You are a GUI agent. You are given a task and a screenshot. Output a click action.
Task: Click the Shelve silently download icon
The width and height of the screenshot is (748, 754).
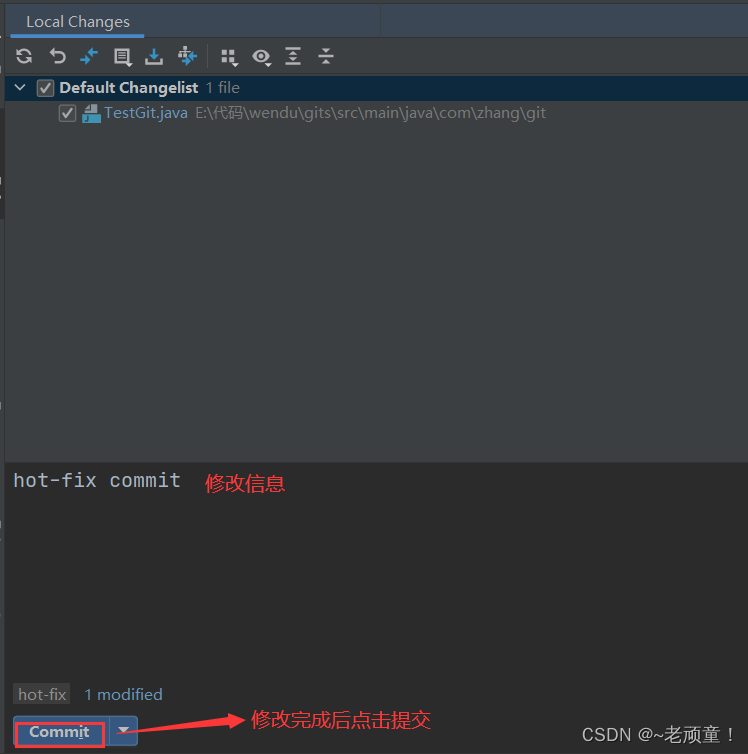[154, 56]
